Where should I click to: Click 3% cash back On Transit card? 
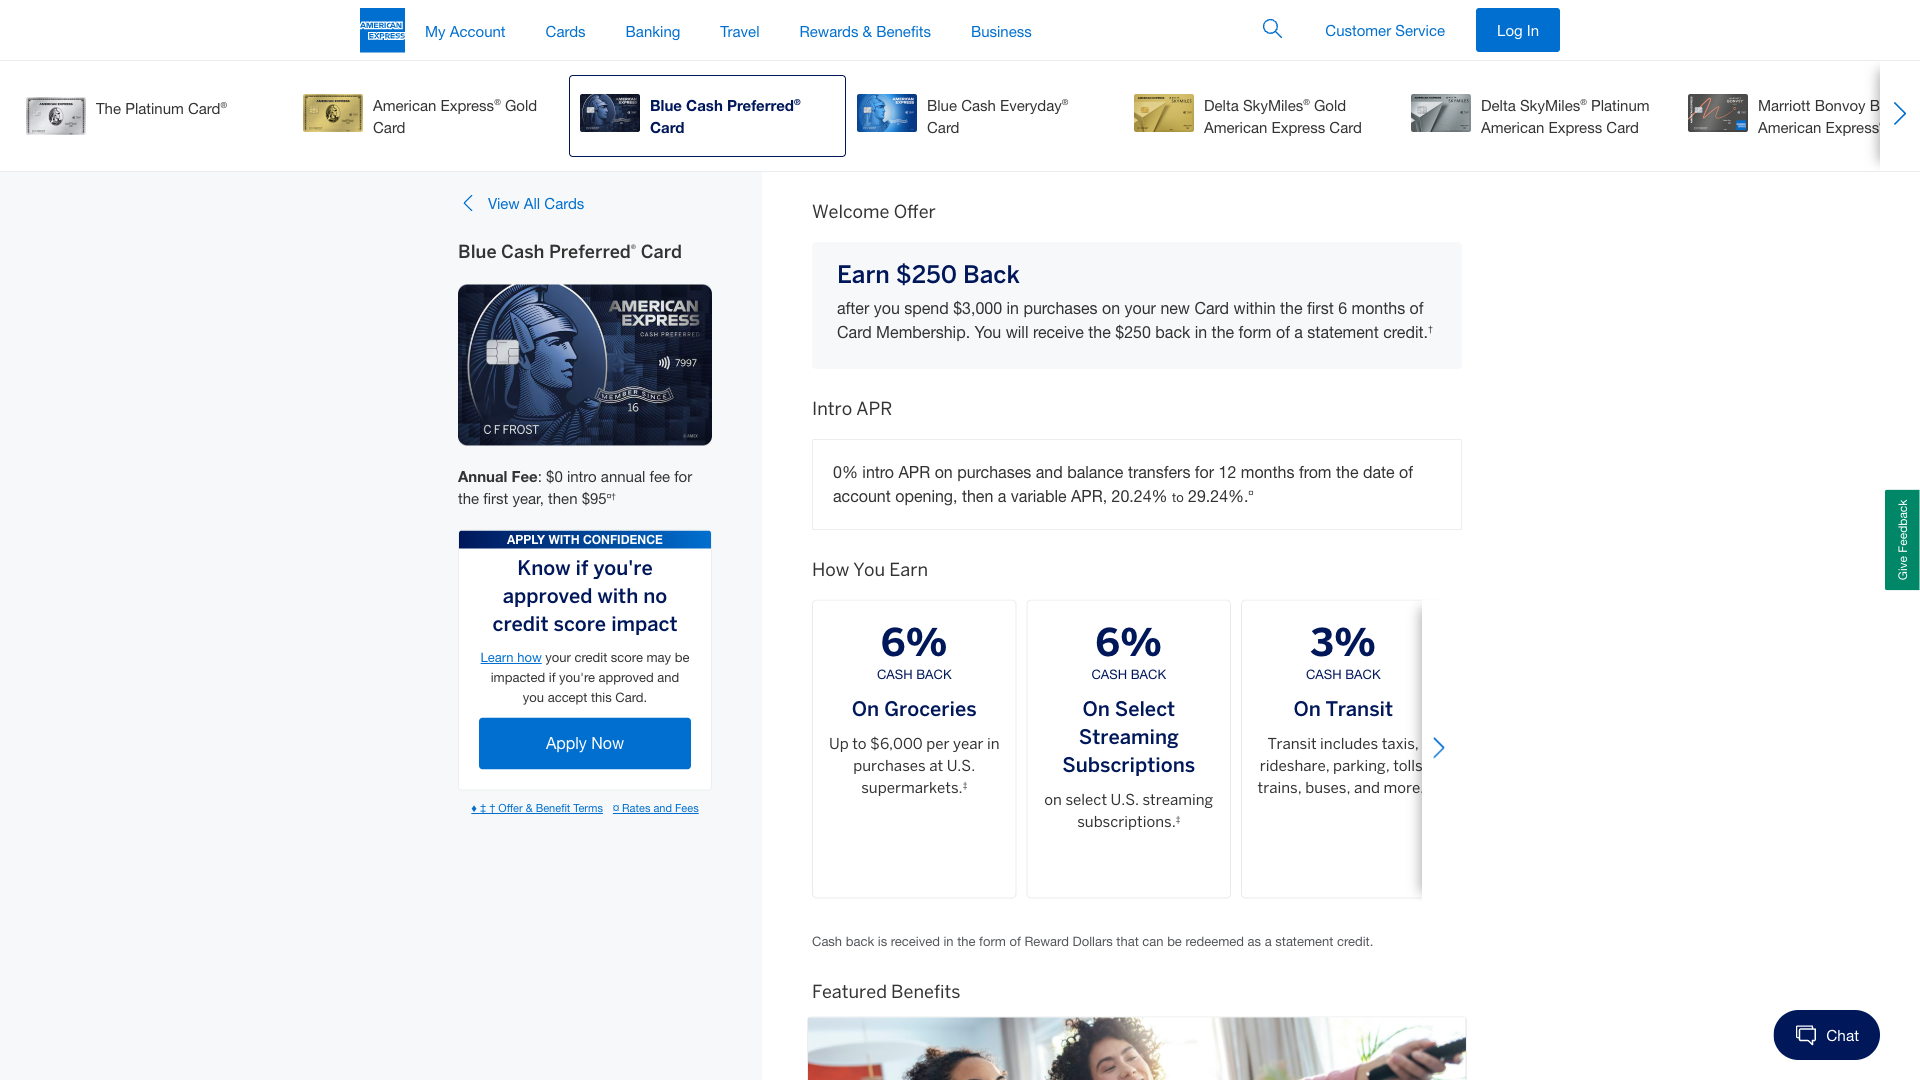pos(1332,749)
